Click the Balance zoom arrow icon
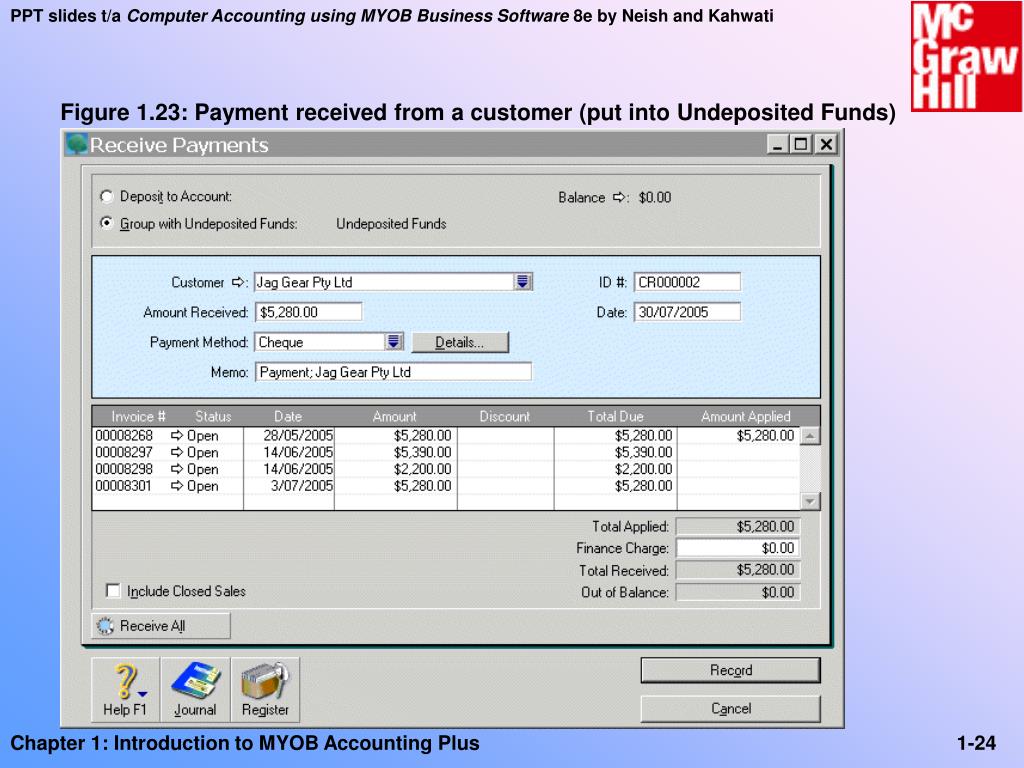 click(x=619, y=197)
